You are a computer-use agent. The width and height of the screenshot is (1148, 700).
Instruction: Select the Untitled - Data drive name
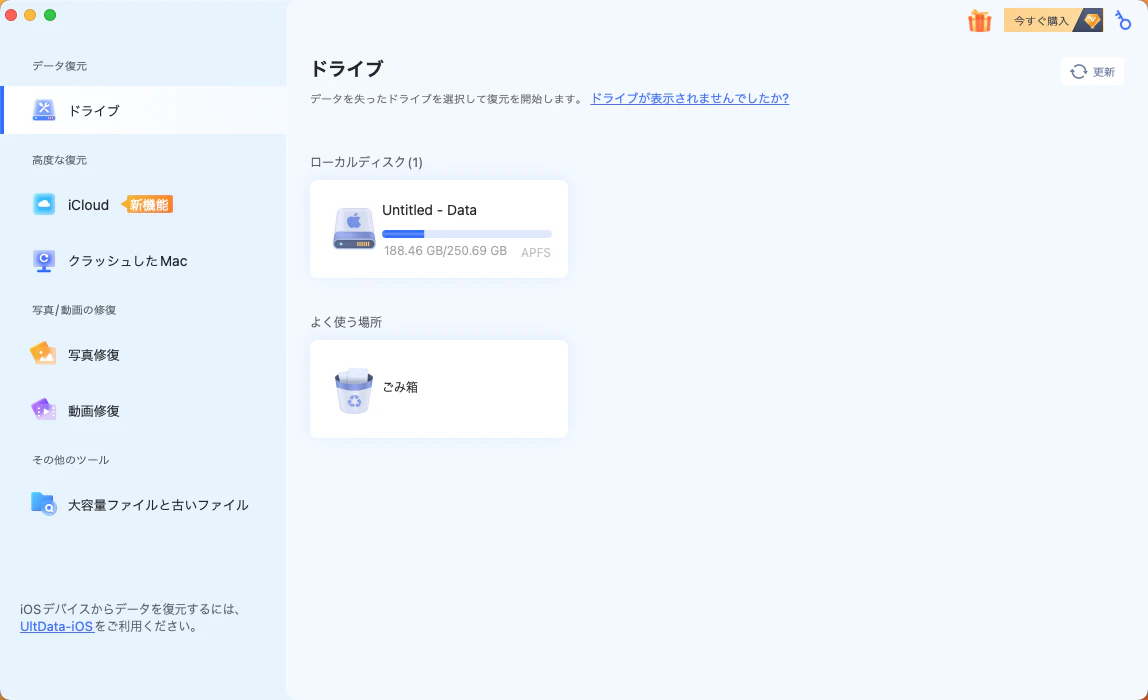coord(429,210)
